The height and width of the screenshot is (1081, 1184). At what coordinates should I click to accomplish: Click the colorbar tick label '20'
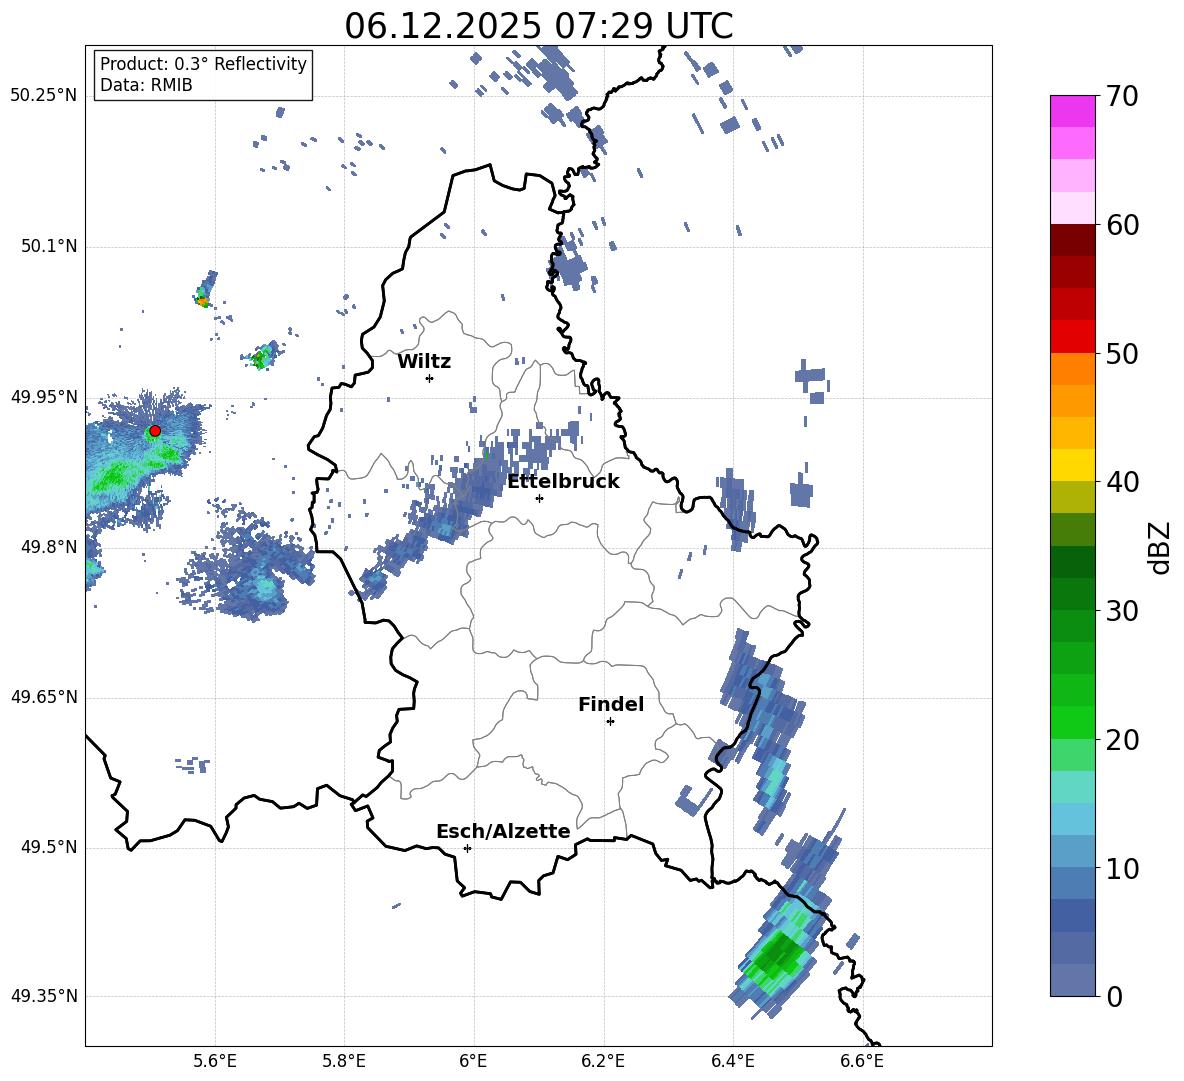tap(1122, 740)
